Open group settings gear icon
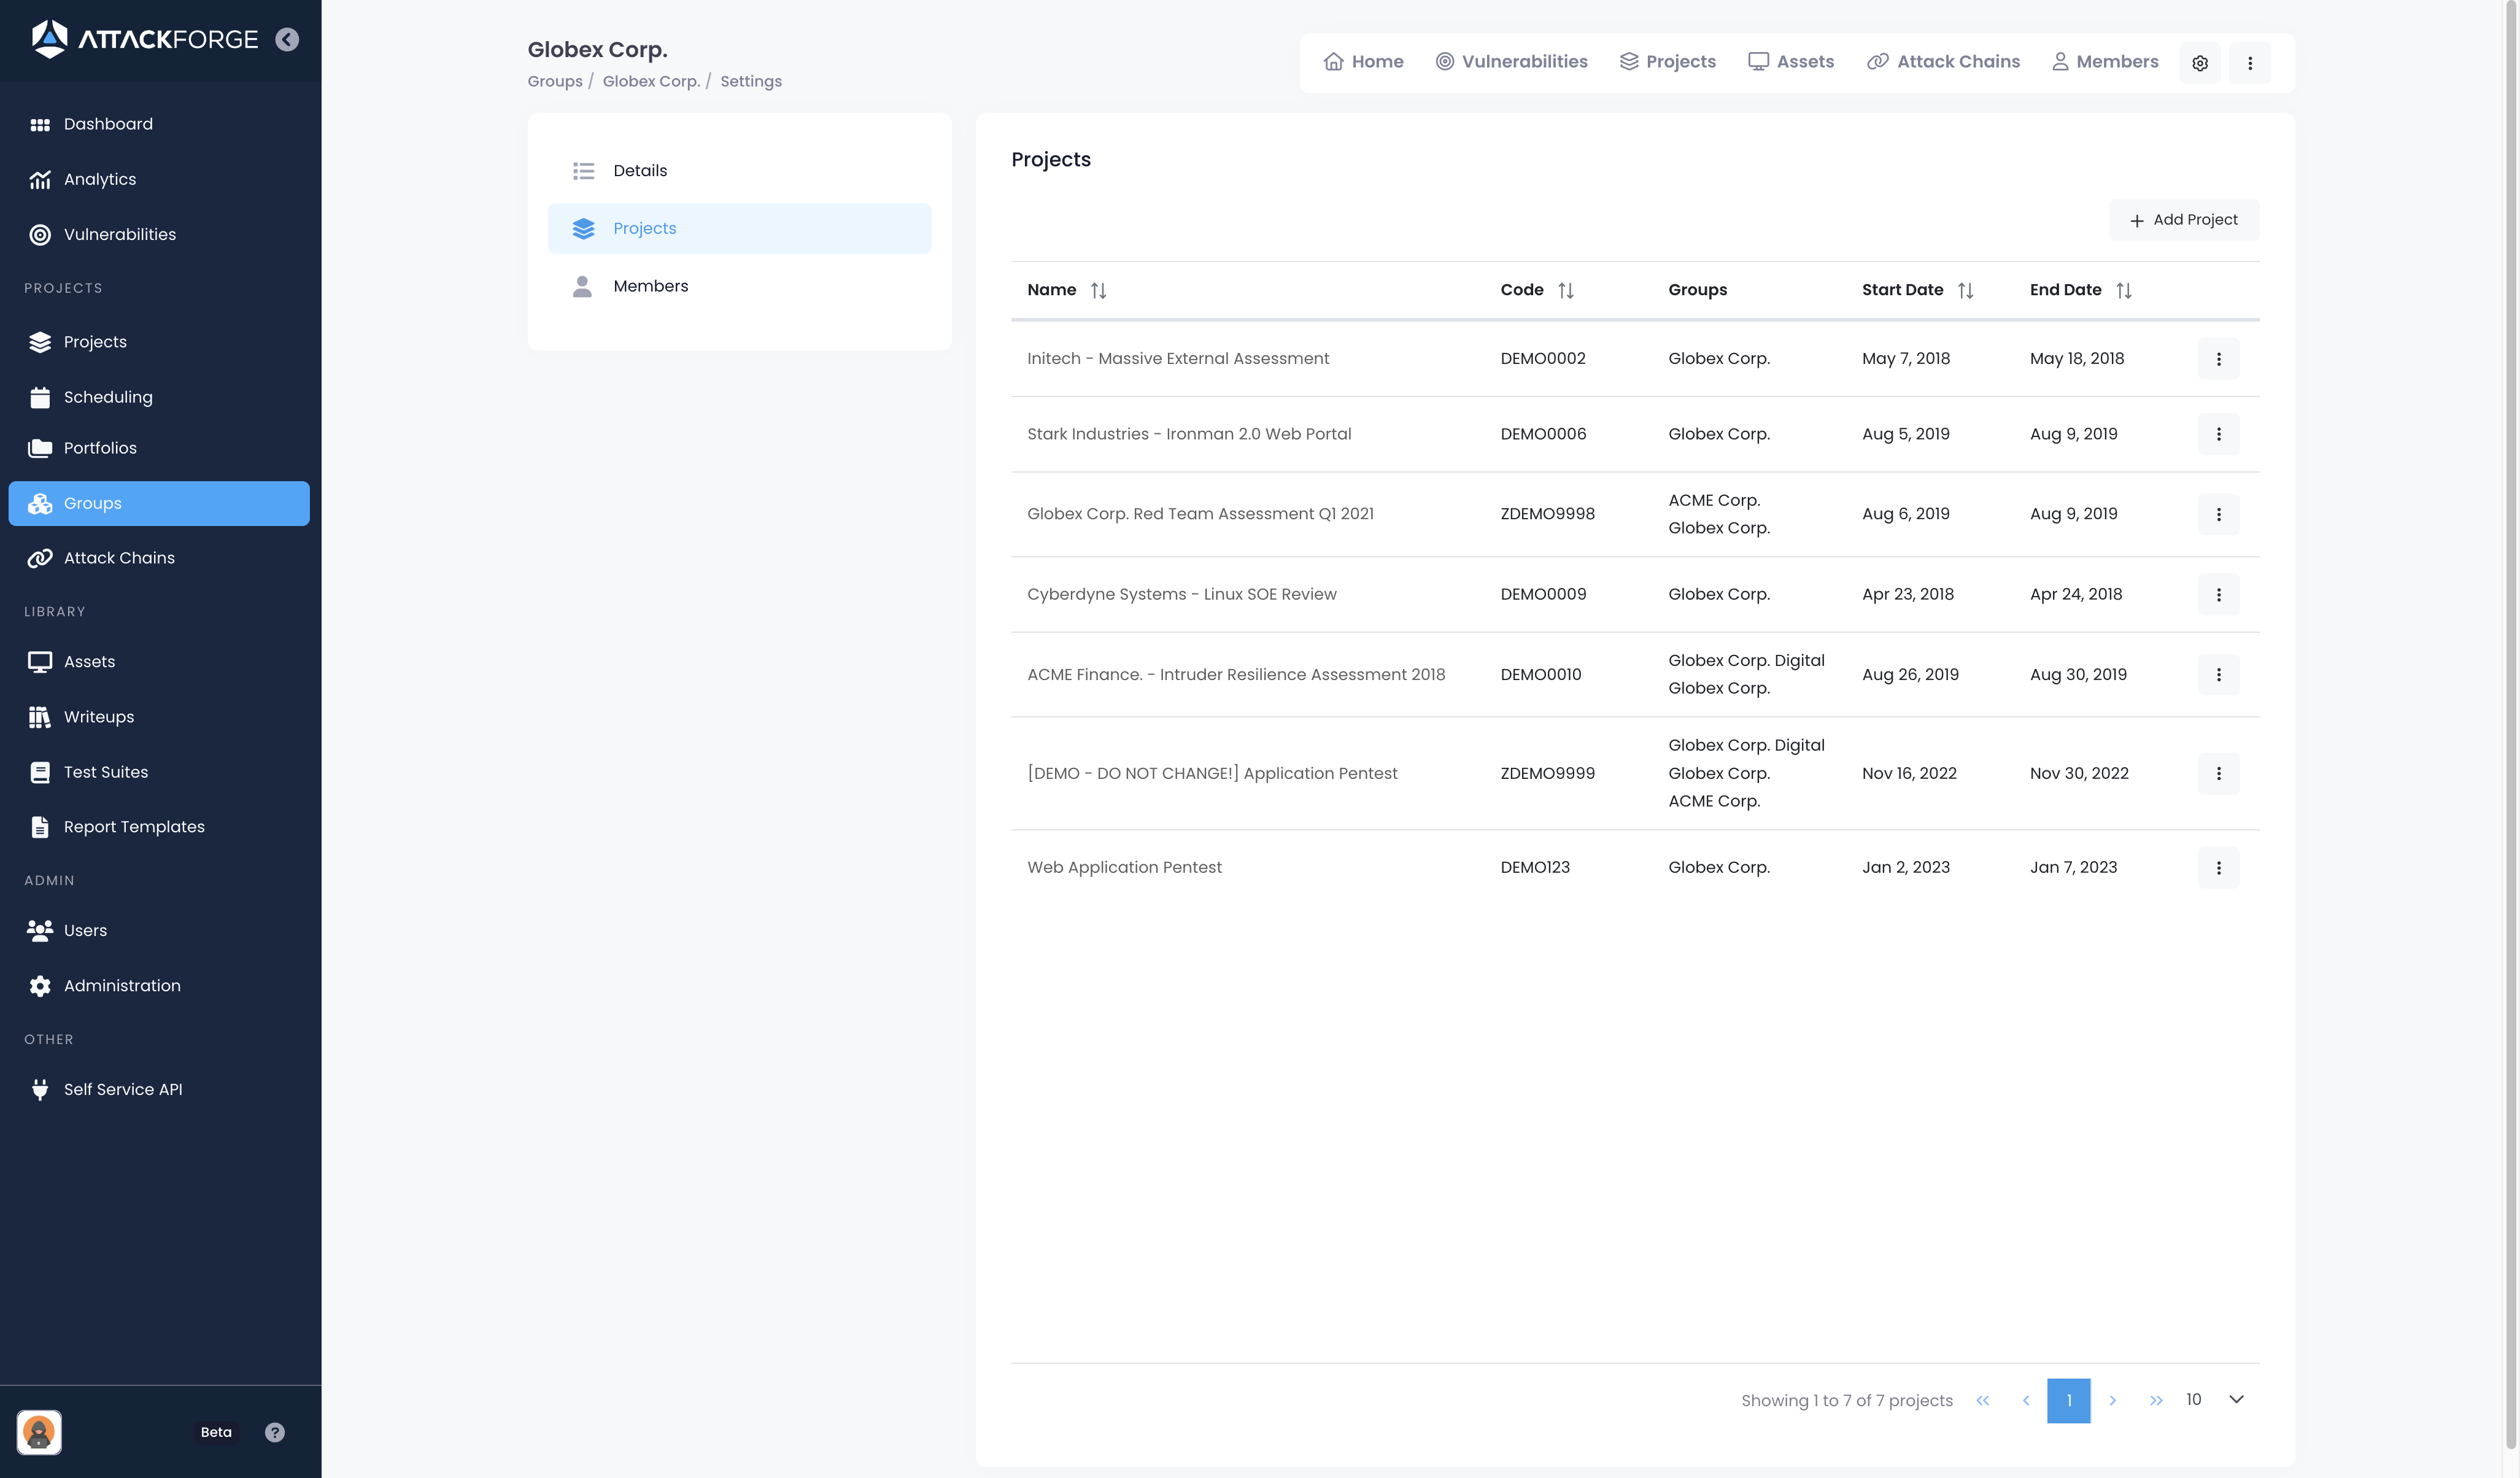The image size is (2520, 1478). 2200,63
